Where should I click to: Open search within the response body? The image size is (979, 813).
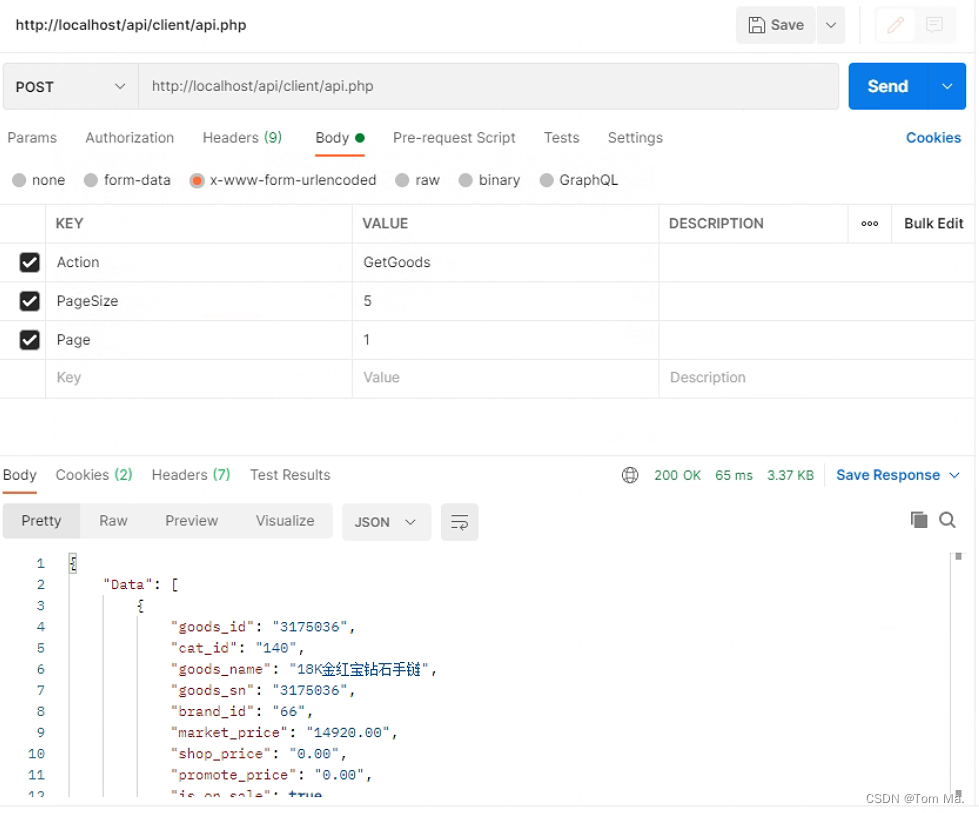coord(948,520)
